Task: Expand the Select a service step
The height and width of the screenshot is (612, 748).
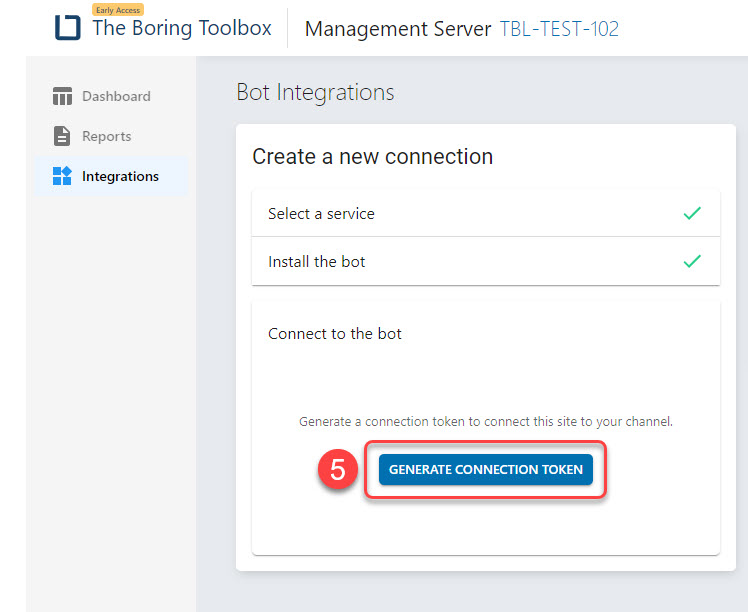Action: pos(486,213)
